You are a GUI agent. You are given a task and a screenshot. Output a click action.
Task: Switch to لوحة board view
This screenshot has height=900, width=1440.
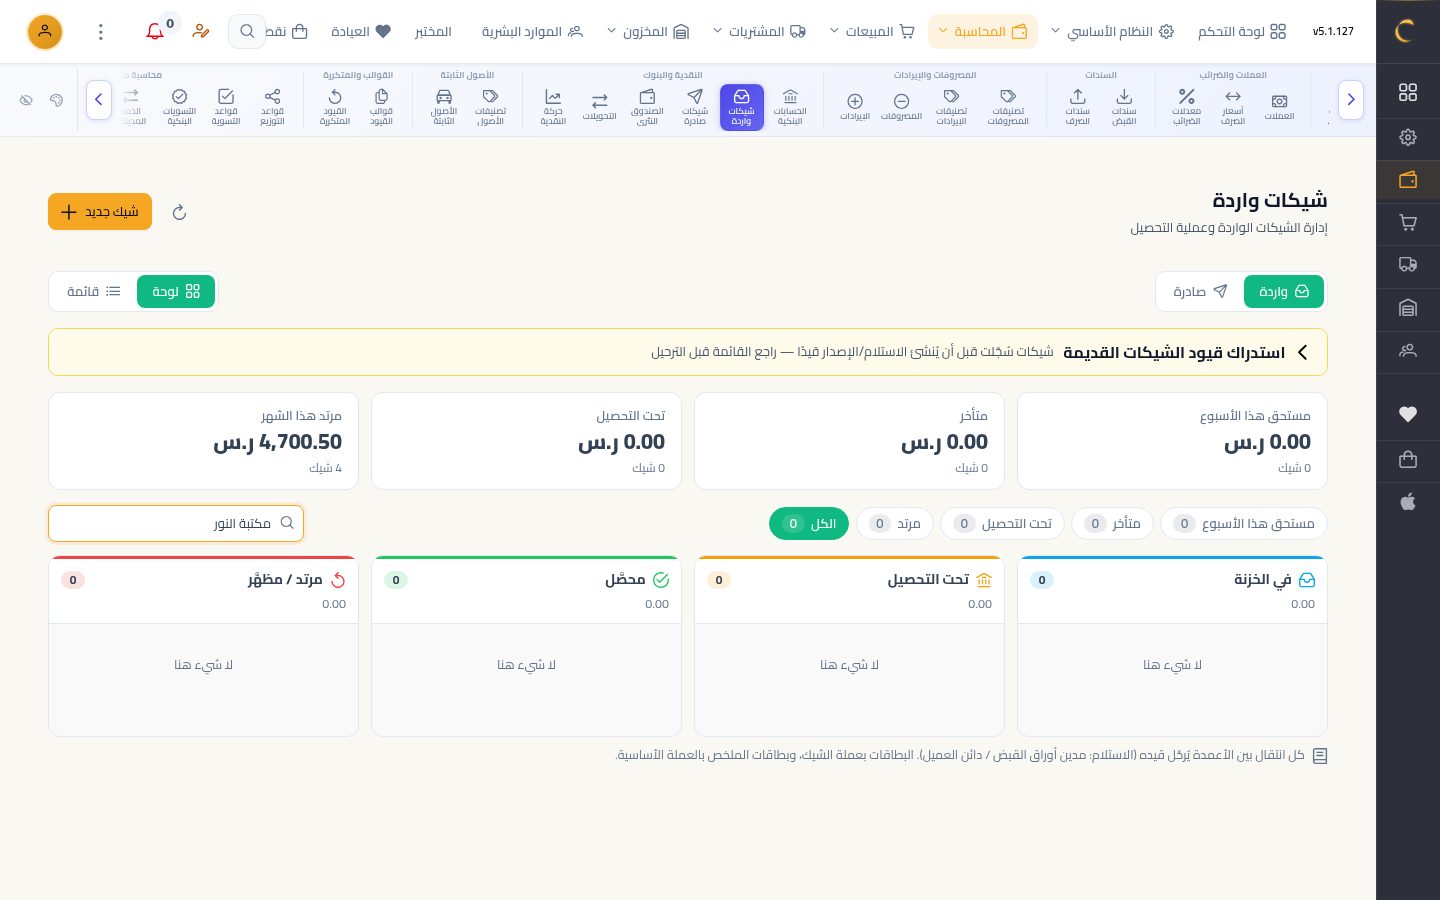point(176,292)
